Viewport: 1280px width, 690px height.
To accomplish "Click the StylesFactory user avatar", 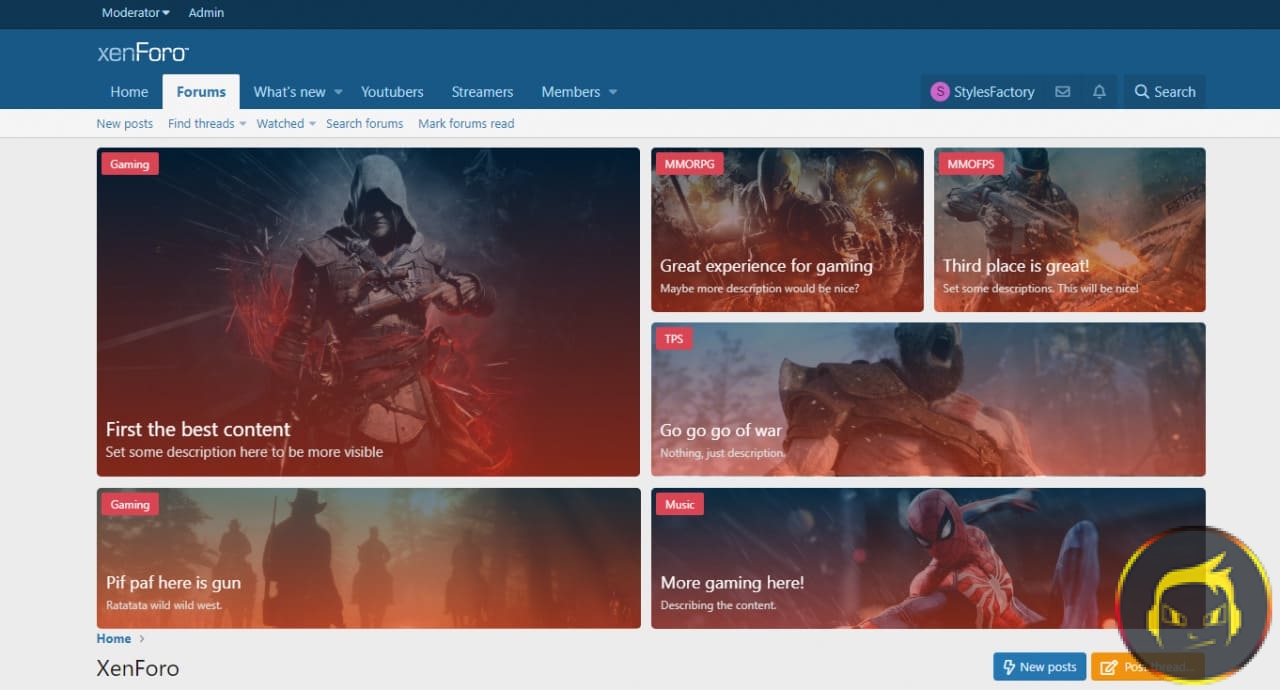I will (939, 92).
